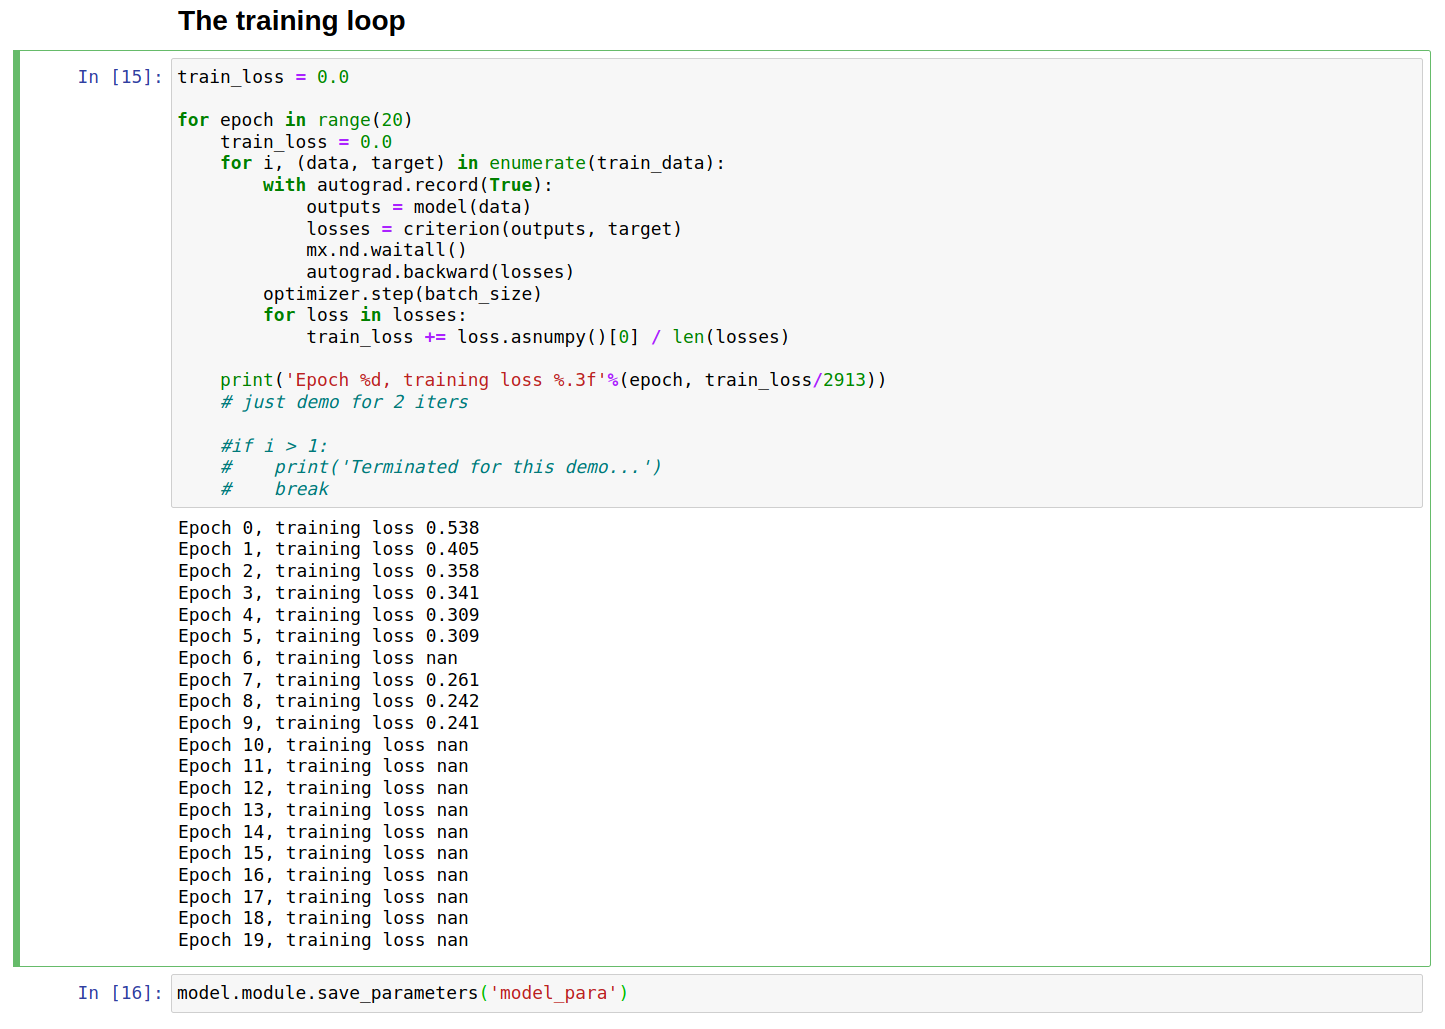Click the optimizer.step(batch_size) line
This screenshot has width=1445, height=1029.
(402, 293)
